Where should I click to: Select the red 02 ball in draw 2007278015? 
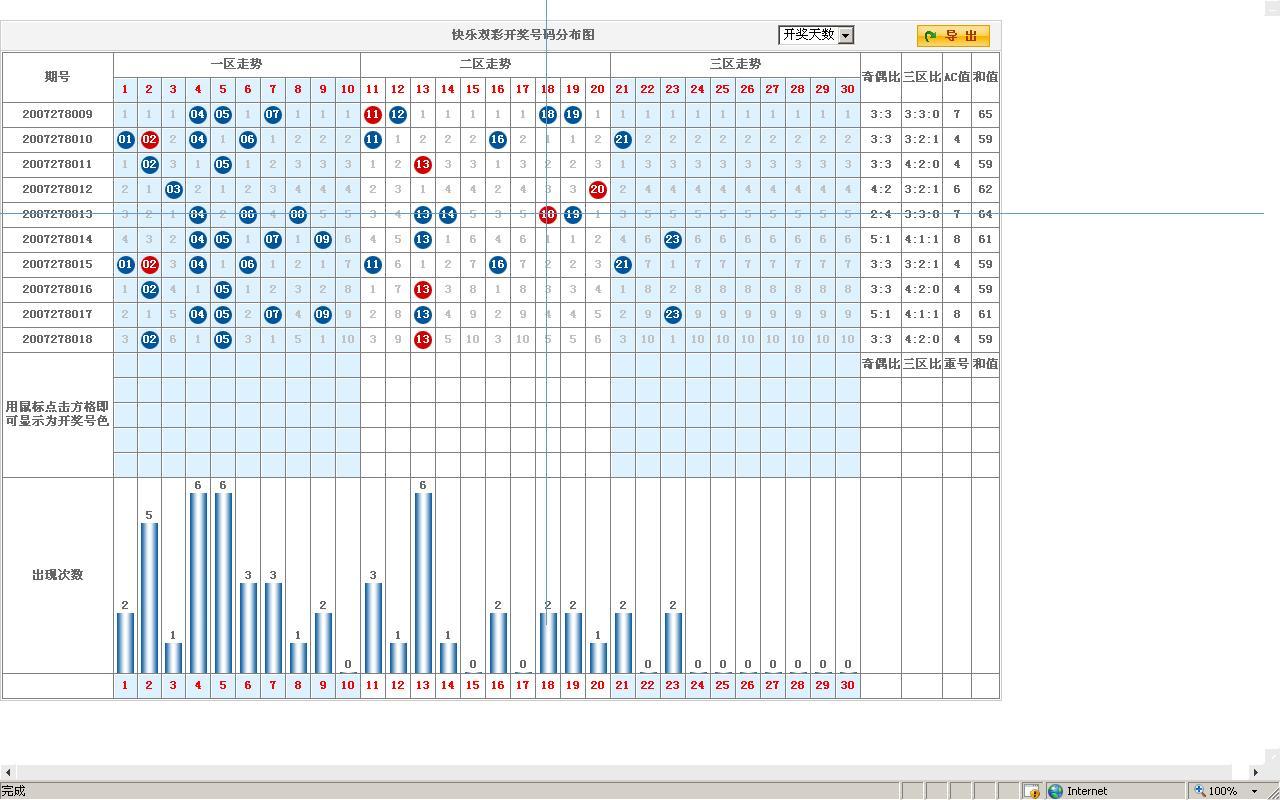(150, 265)
